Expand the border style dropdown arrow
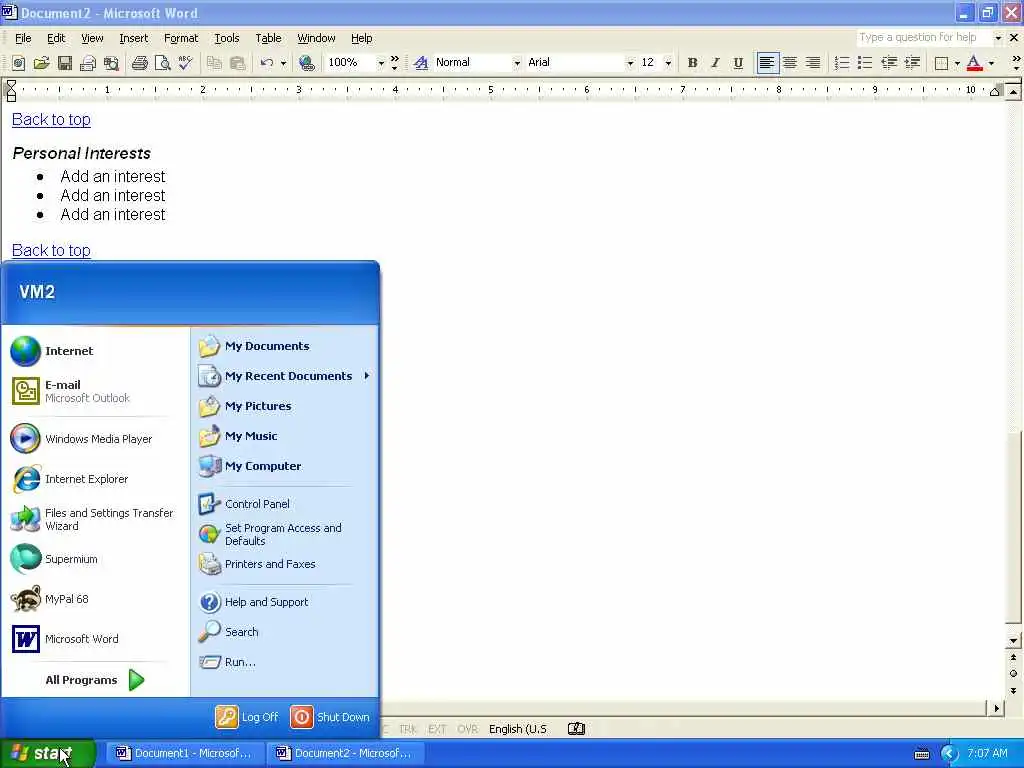The width and height of the screenshot is (1024, 768). coord(957,63)
